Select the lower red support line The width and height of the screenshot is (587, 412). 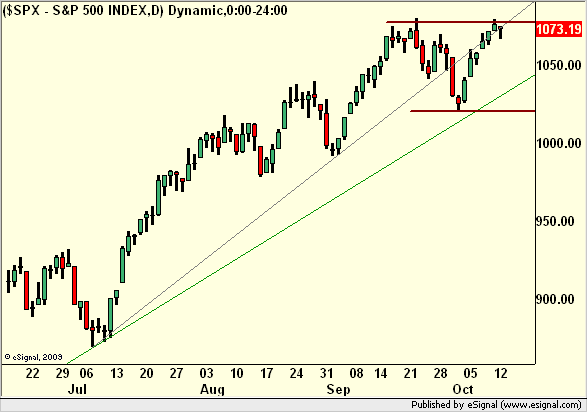pyautogui.click(x=472, y=111)
